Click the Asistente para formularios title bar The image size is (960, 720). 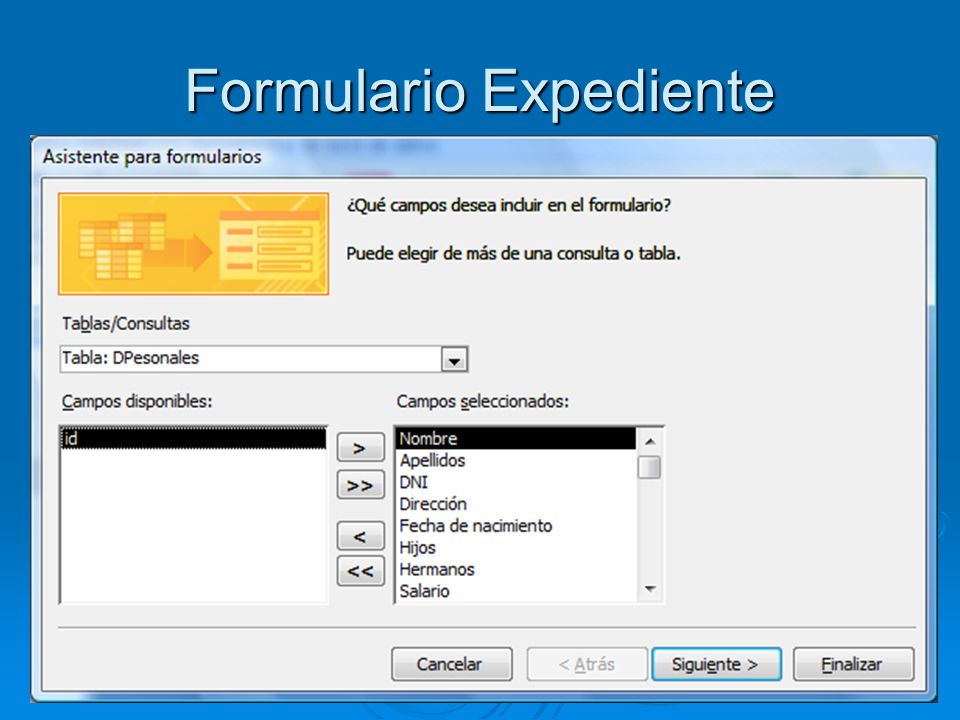[x=484, y=157]
